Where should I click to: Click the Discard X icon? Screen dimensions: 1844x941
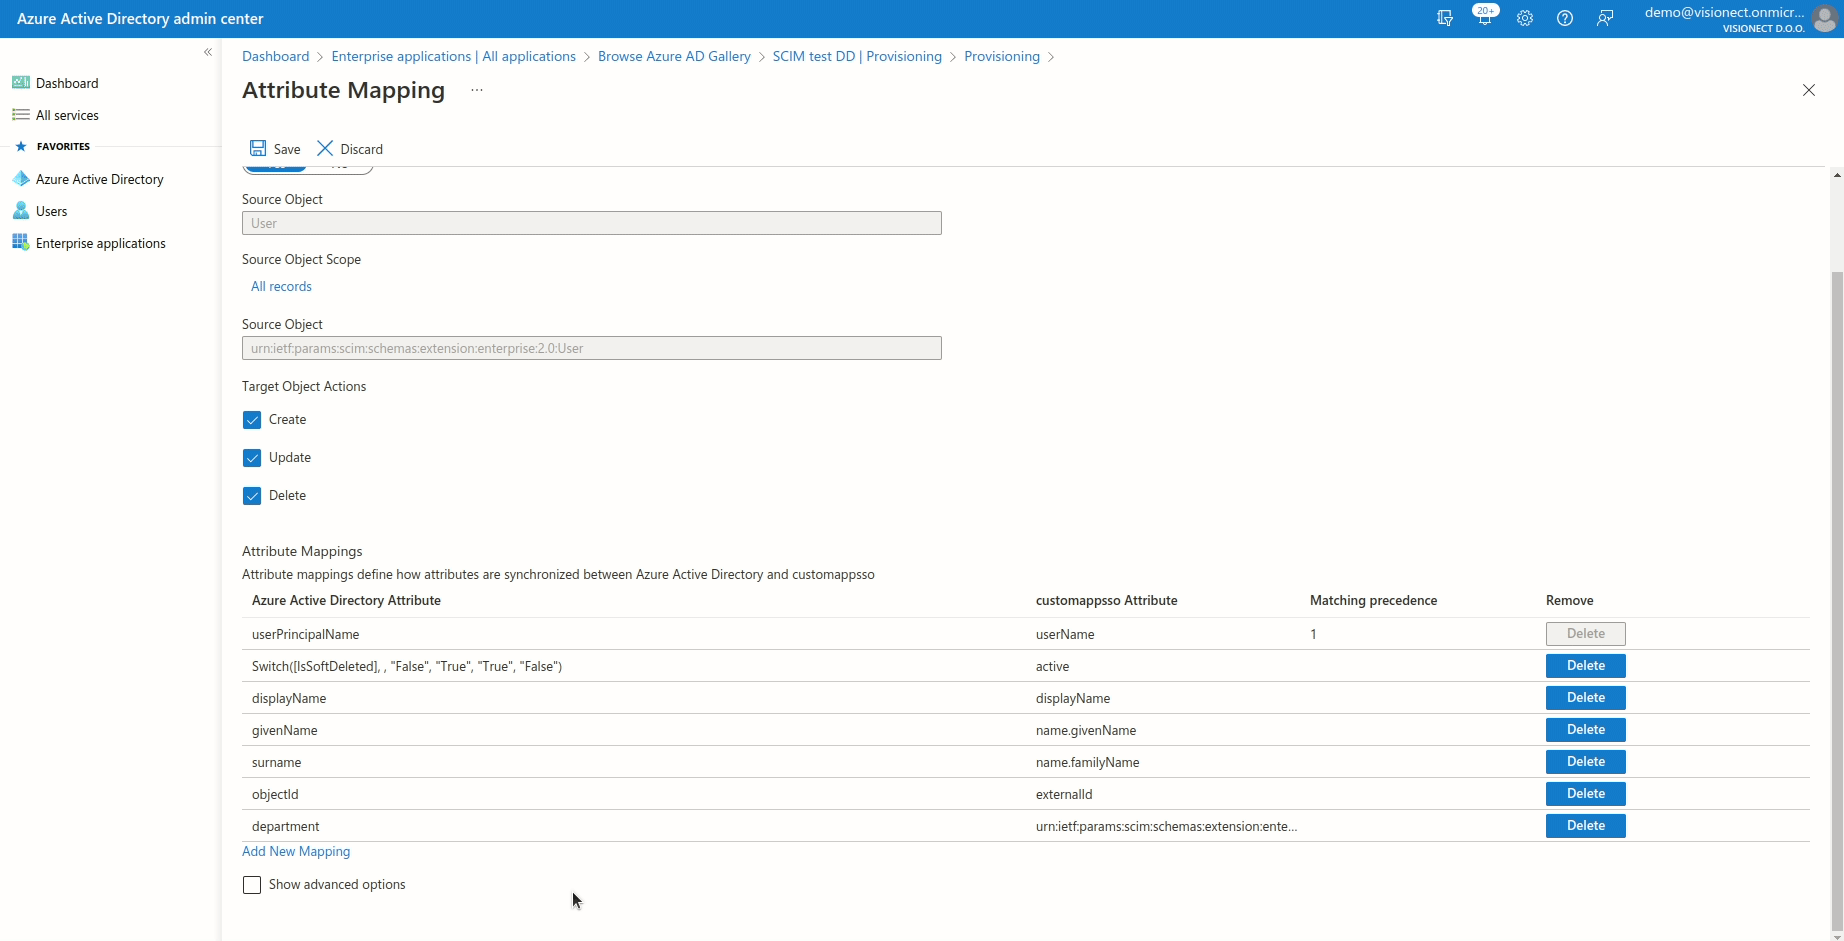(325, 148)
